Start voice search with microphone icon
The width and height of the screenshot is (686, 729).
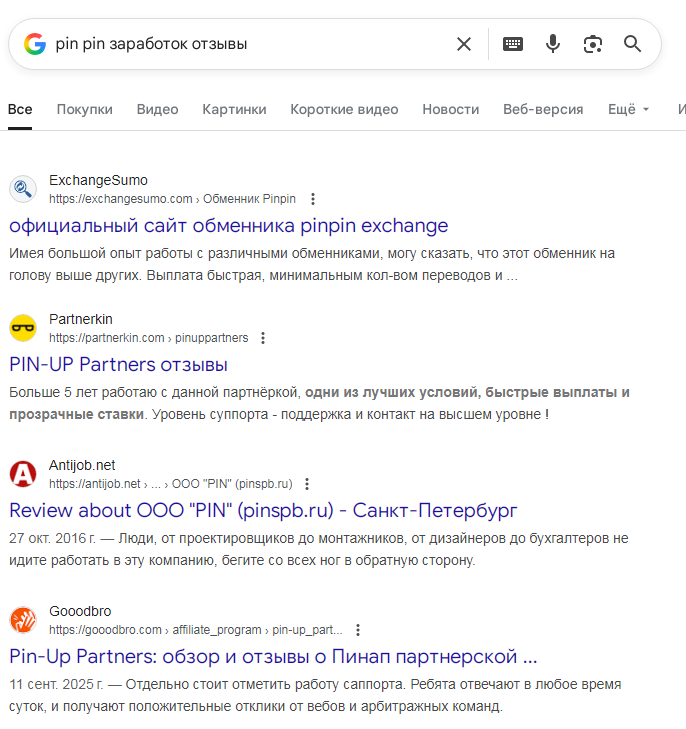tap(552, 44)
